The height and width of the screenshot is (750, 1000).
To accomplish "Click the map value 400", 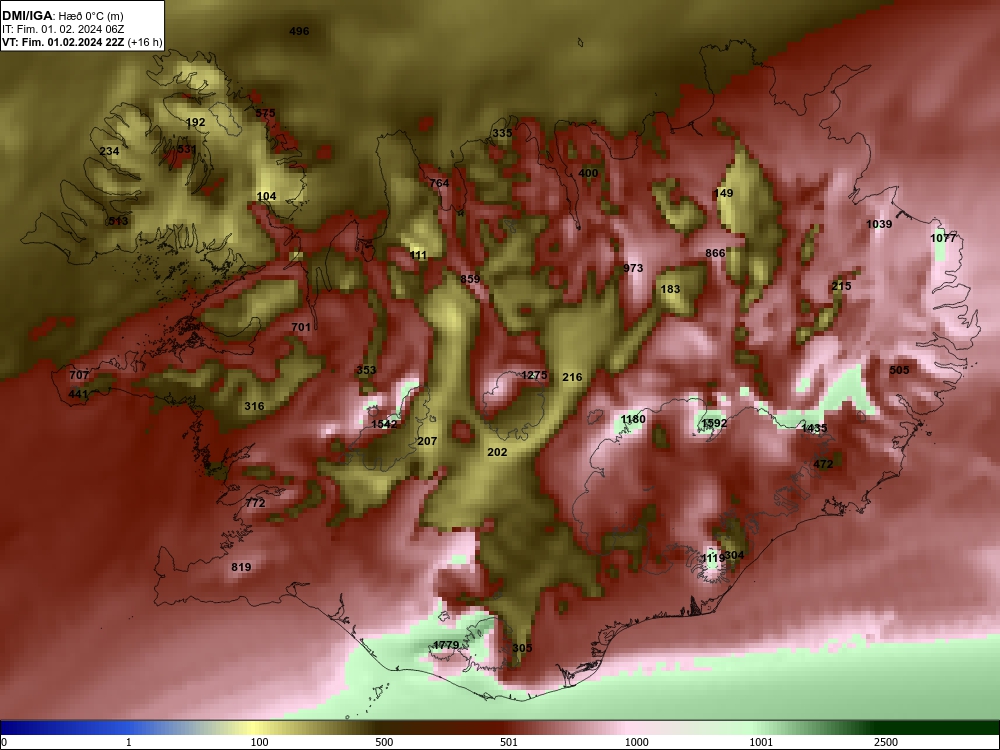I will tap(589, 173).
